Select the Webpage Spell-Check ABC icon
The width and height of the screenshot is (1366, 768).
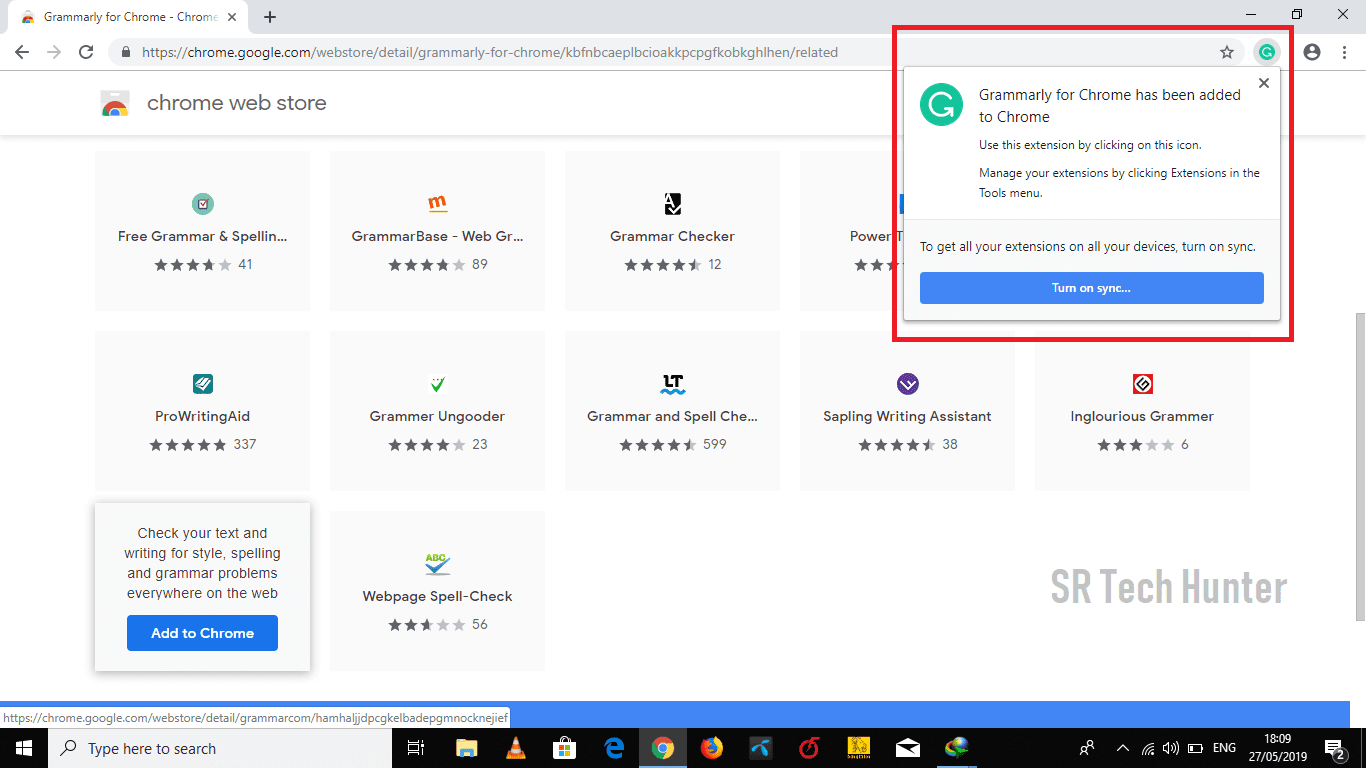(437, 563)
